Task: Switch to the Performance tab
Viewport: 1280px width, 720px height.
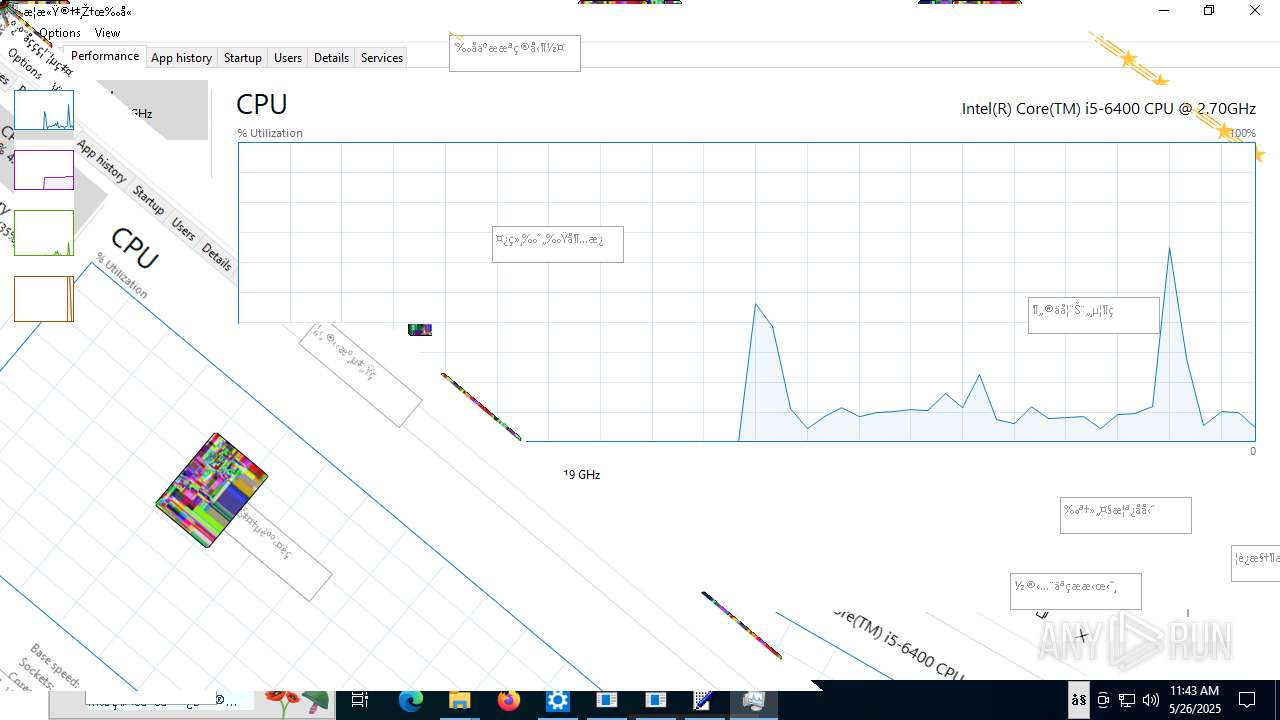Action: (105, 56)
